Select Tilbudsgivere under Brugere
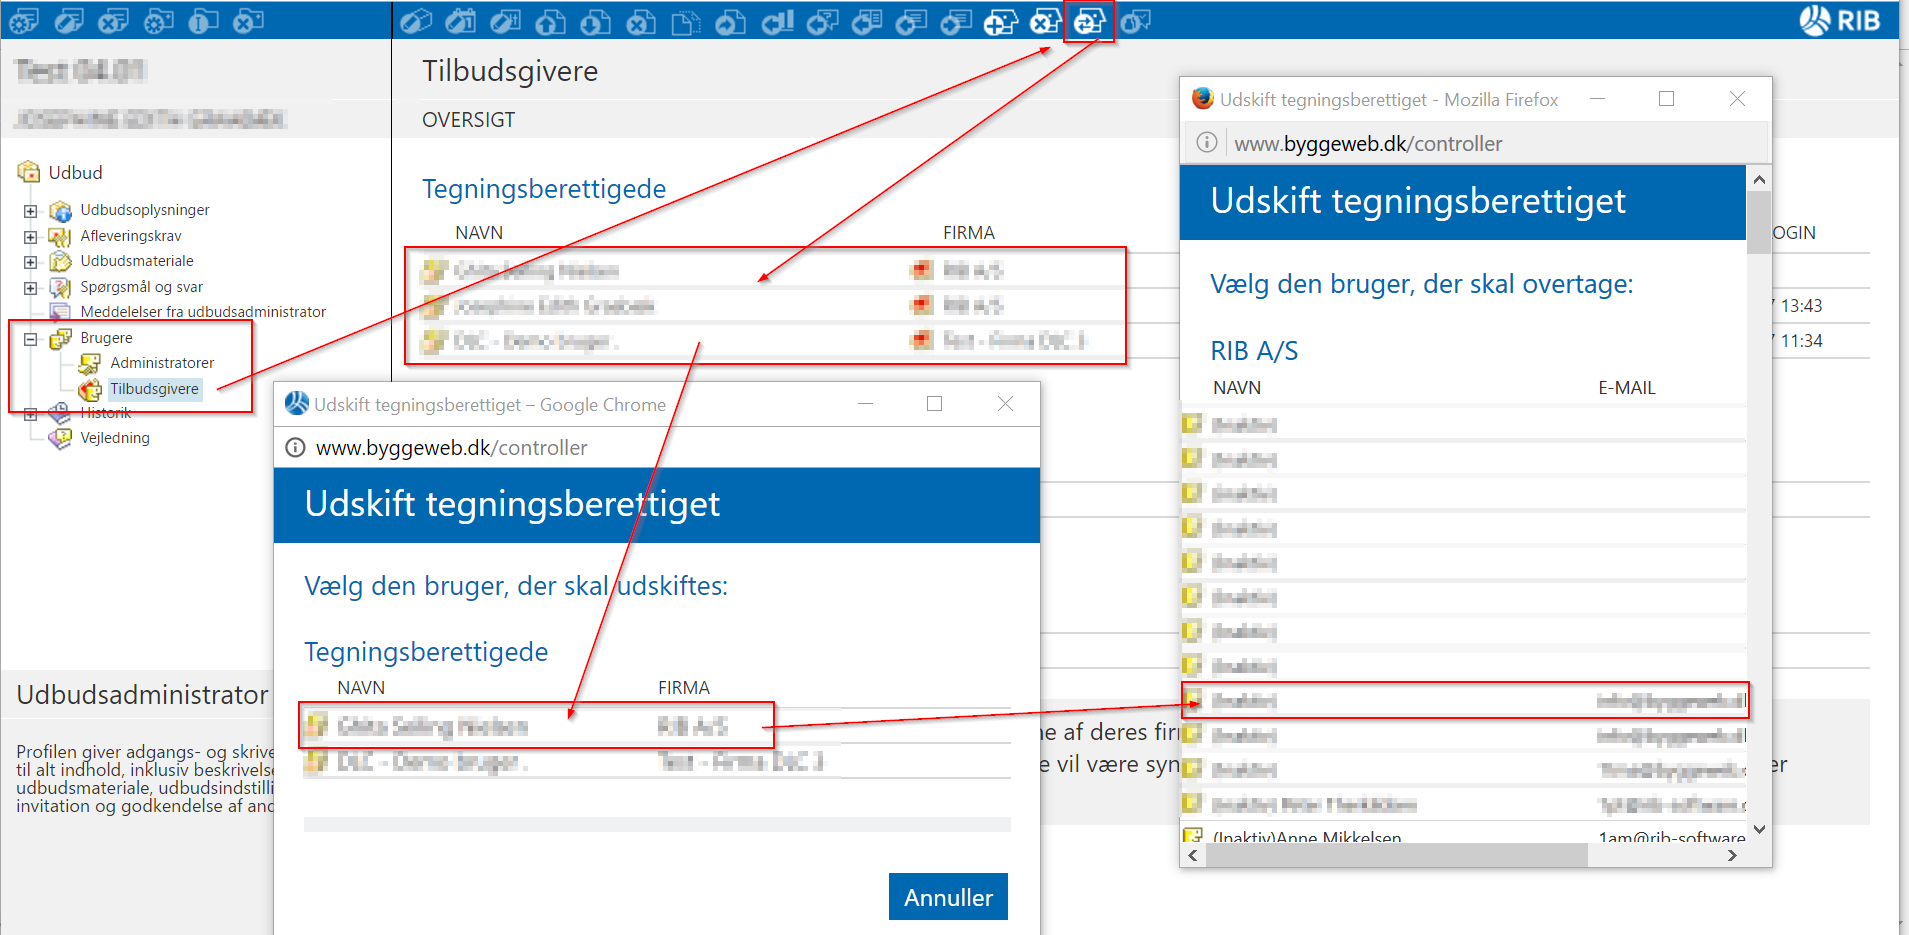This screenshot has height=935, width=1909. 154,389
